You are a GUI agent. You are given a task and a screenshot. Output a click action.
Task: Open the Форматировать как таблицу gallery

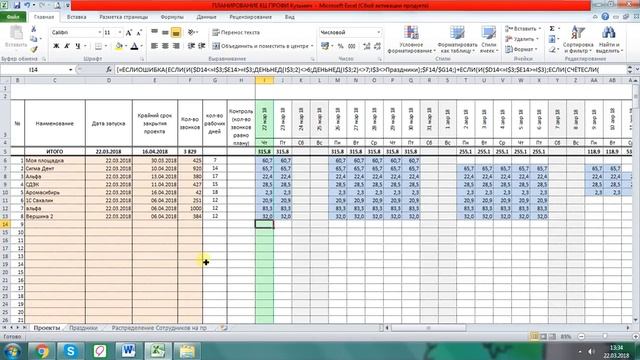click(x=457, y=40)
